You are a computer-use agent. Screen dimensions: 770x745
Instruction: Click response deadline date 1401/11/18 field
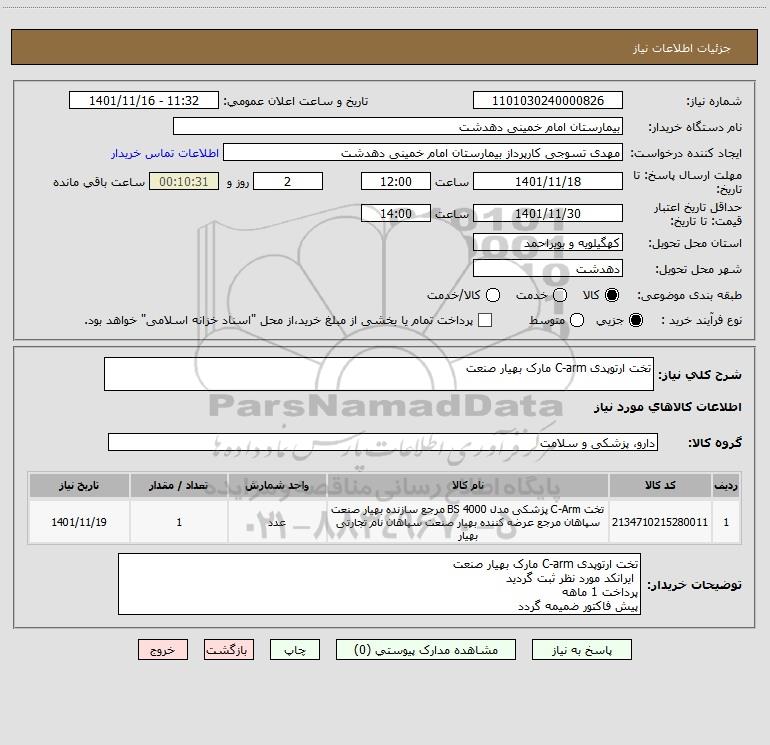[x=548, y=181]
